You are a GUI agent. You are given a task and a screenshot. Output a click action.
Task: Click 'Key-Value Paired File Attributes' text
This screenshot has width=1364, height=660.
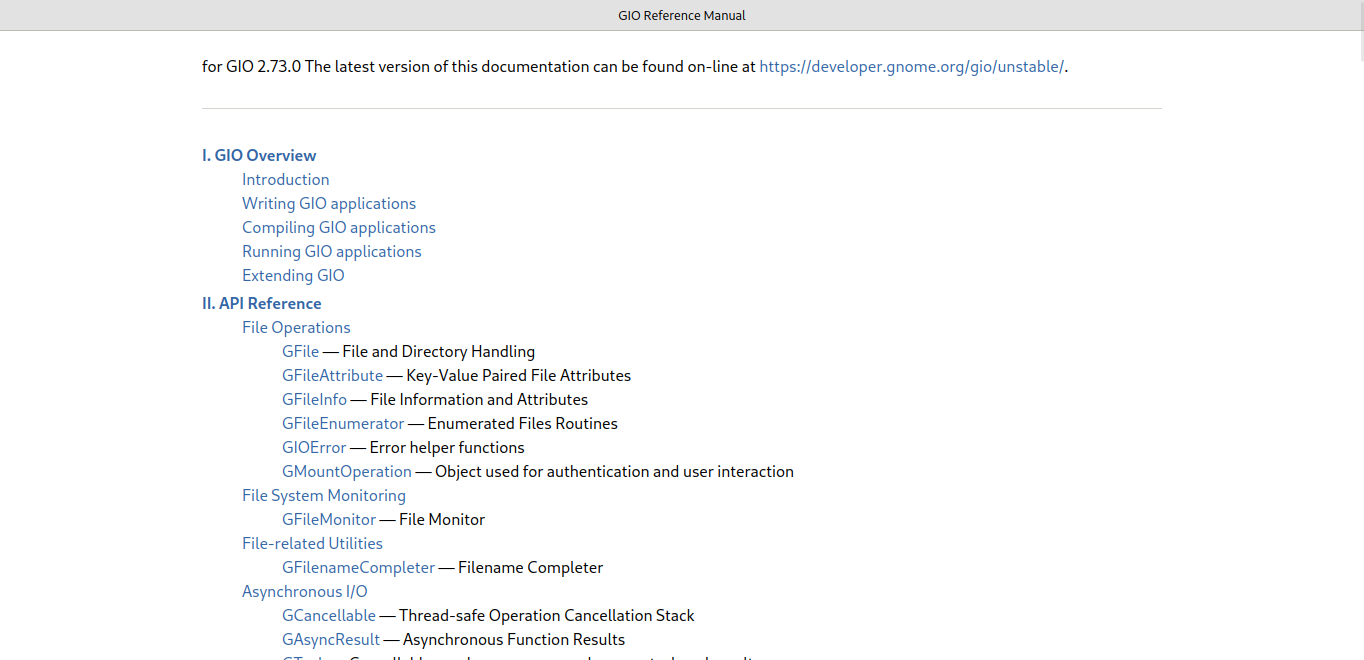(518, 375)
